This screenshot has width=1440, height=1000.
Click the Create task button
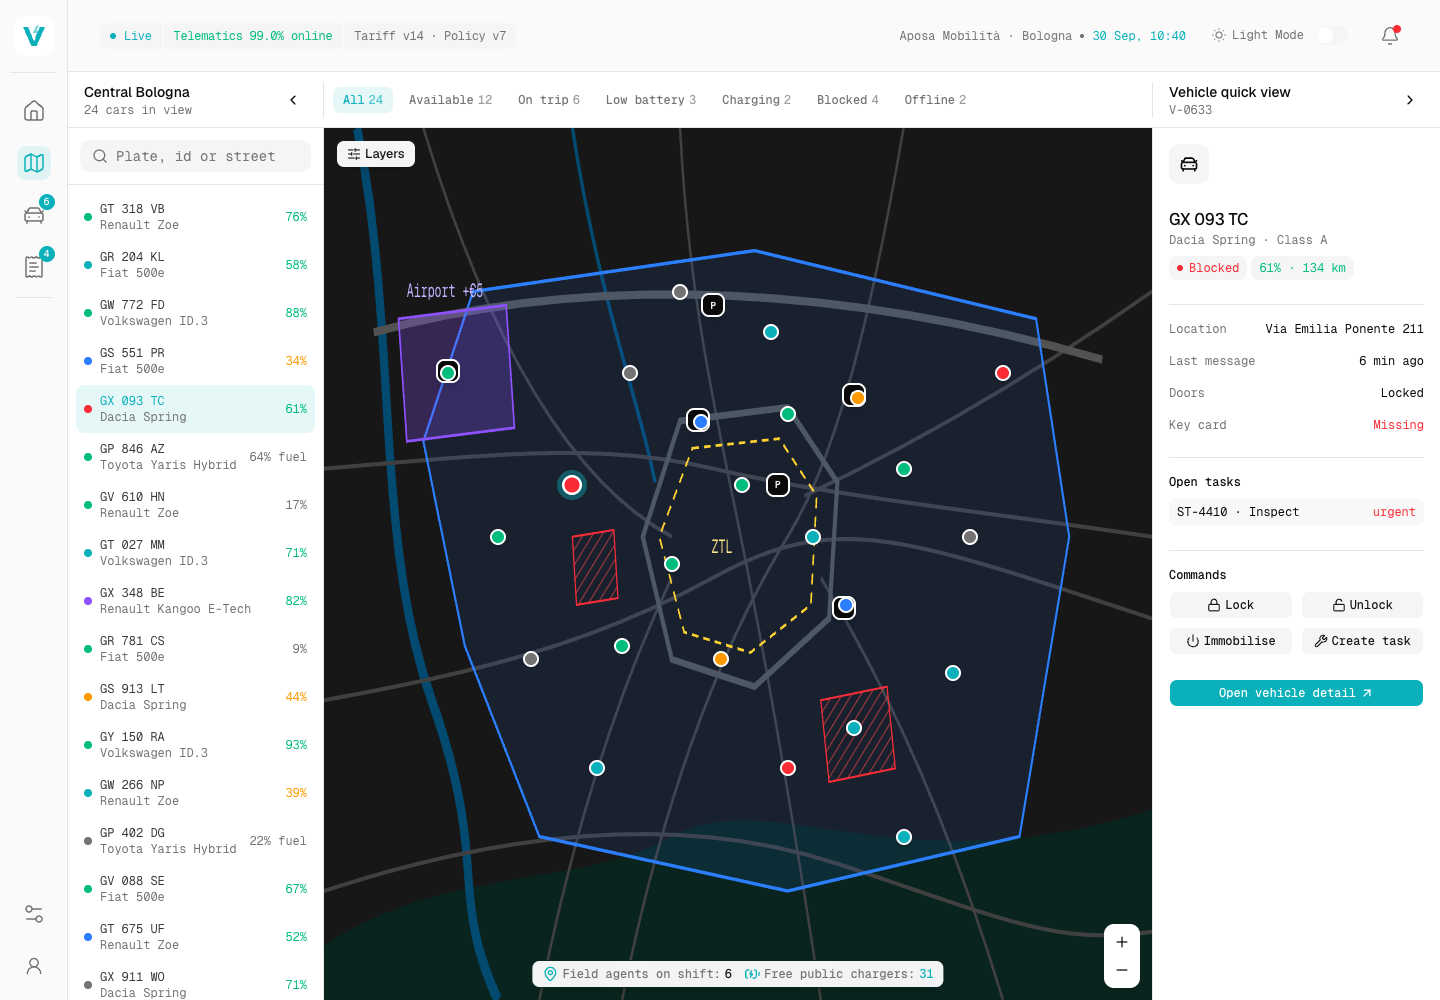(x=1362, y=641)
